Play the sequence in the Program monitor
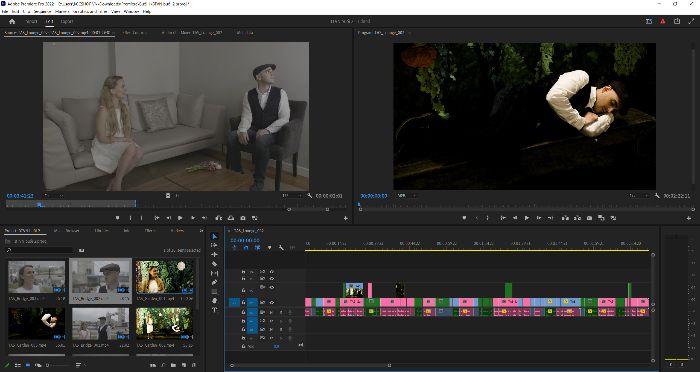This screenshot has height=372, width=700. pyautogui.click(x=527, y=218)
